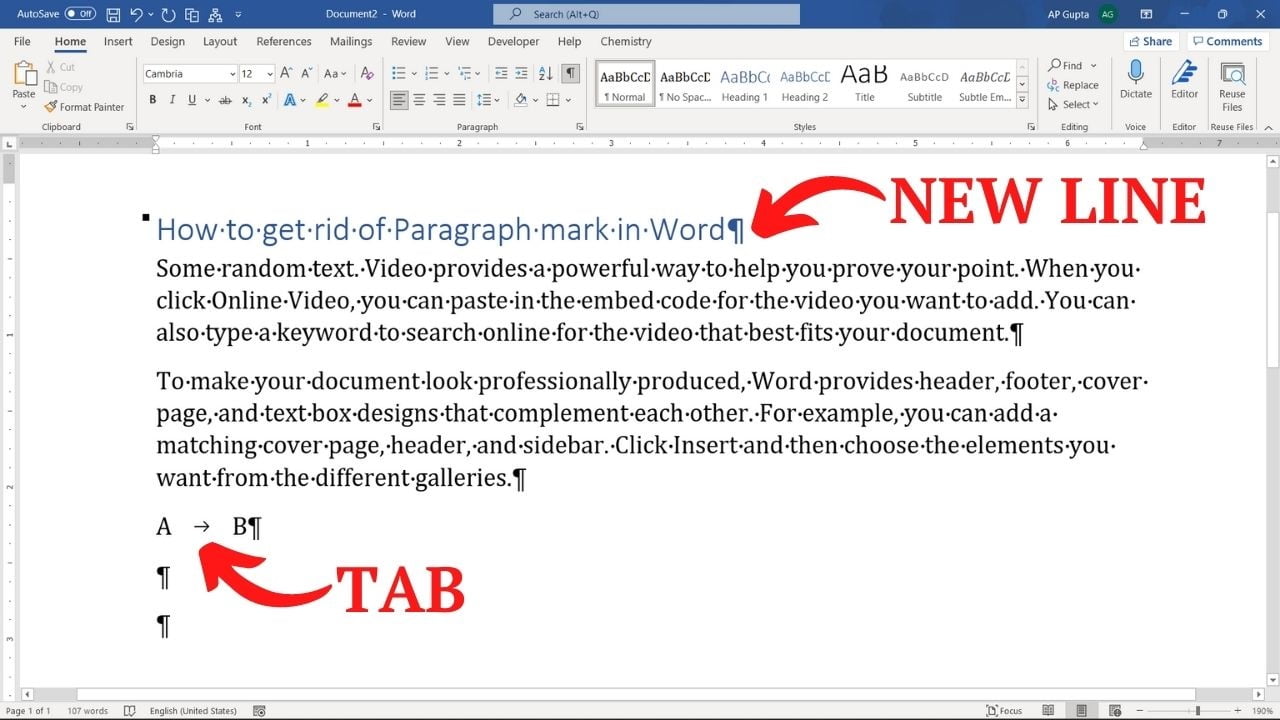The height and width of the screenshot is (720, 1280).
Task: Toggle Italic formatting
Action: coord(172,100)
